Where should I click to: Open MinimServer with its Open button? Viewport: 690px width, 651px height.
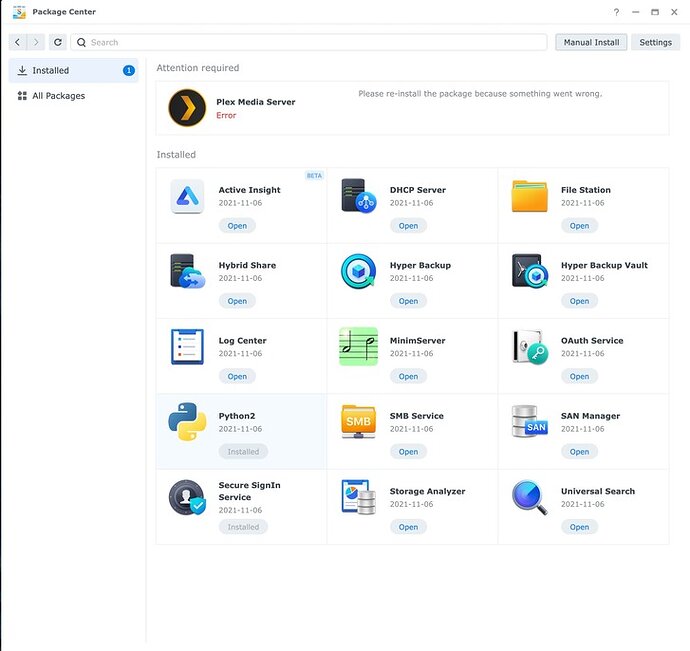click(x=408, y=376)
